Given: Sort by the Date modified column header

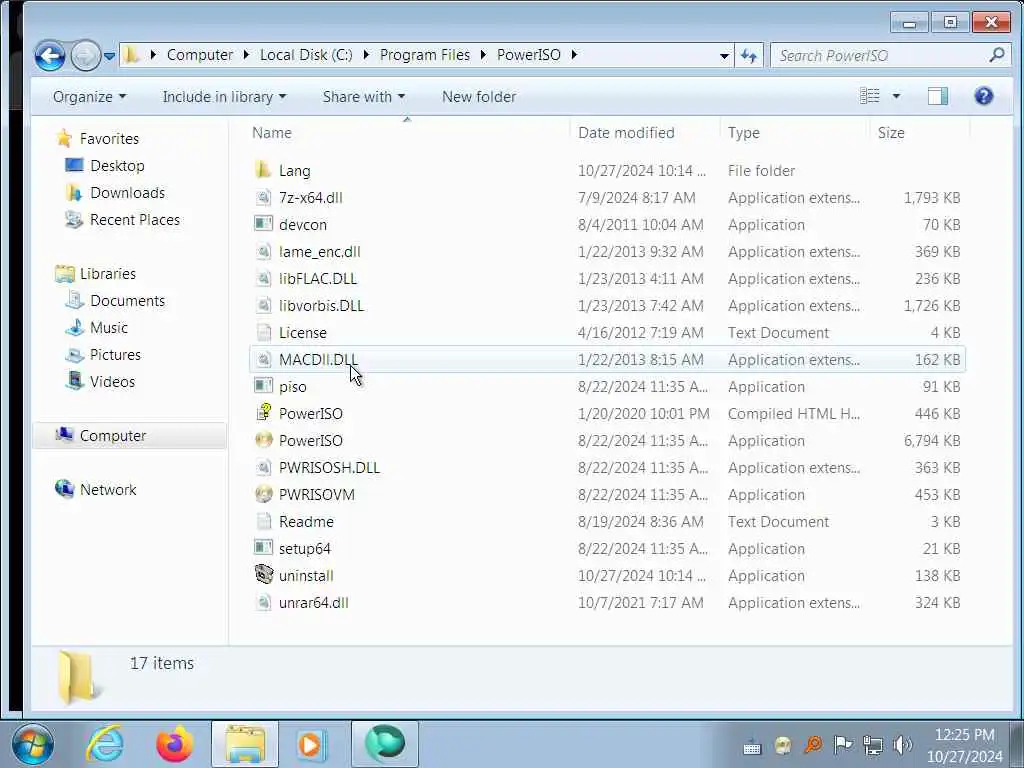Looking at the screenshot, I should pyautogui.click(x=626, y=133).
